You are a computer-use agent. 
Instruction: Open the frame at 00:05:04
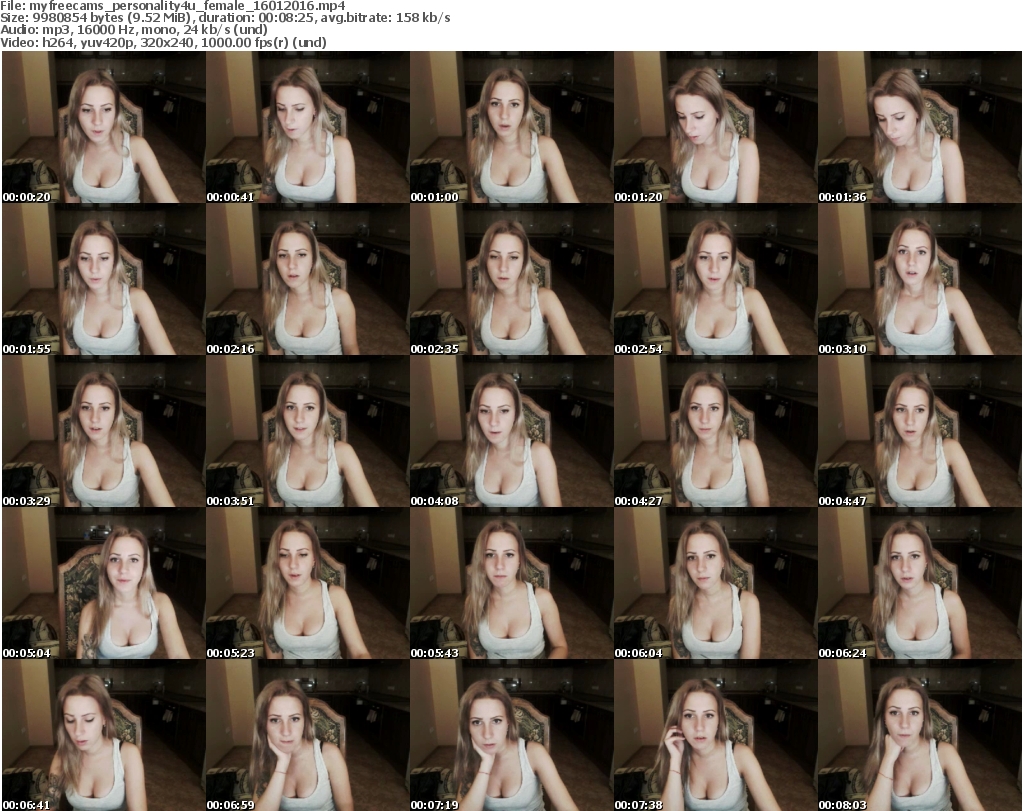click(104, 584)
